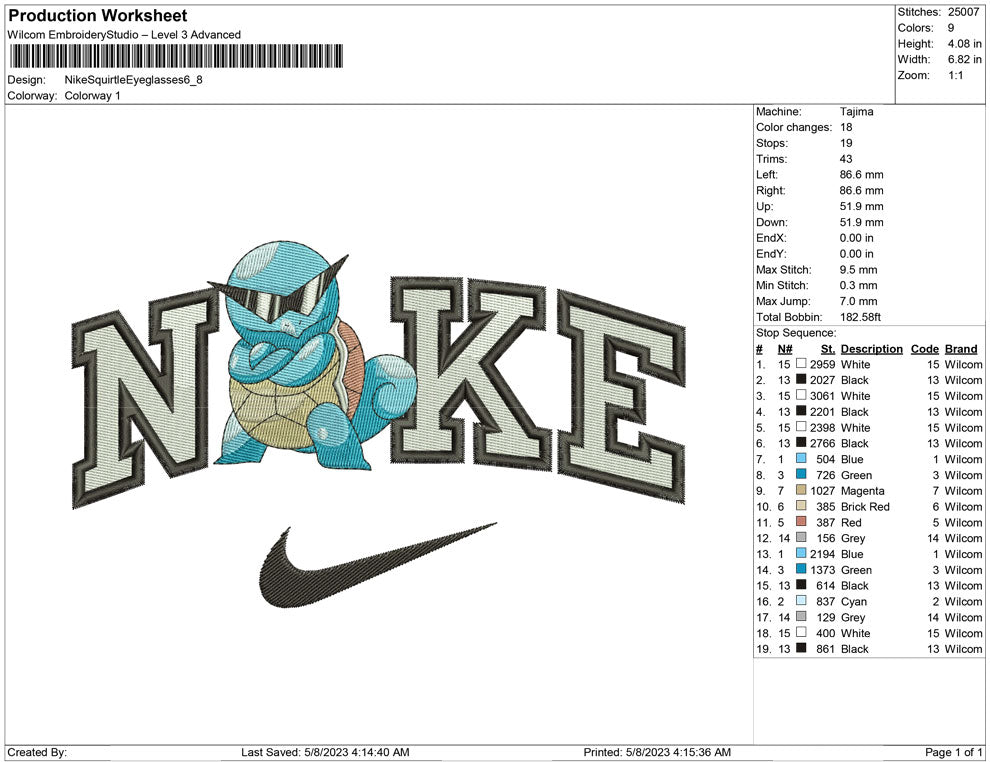Viewport: 990px width, 762px height.
Task: Click the Production Worksheet title
Action: click(98, 16)
